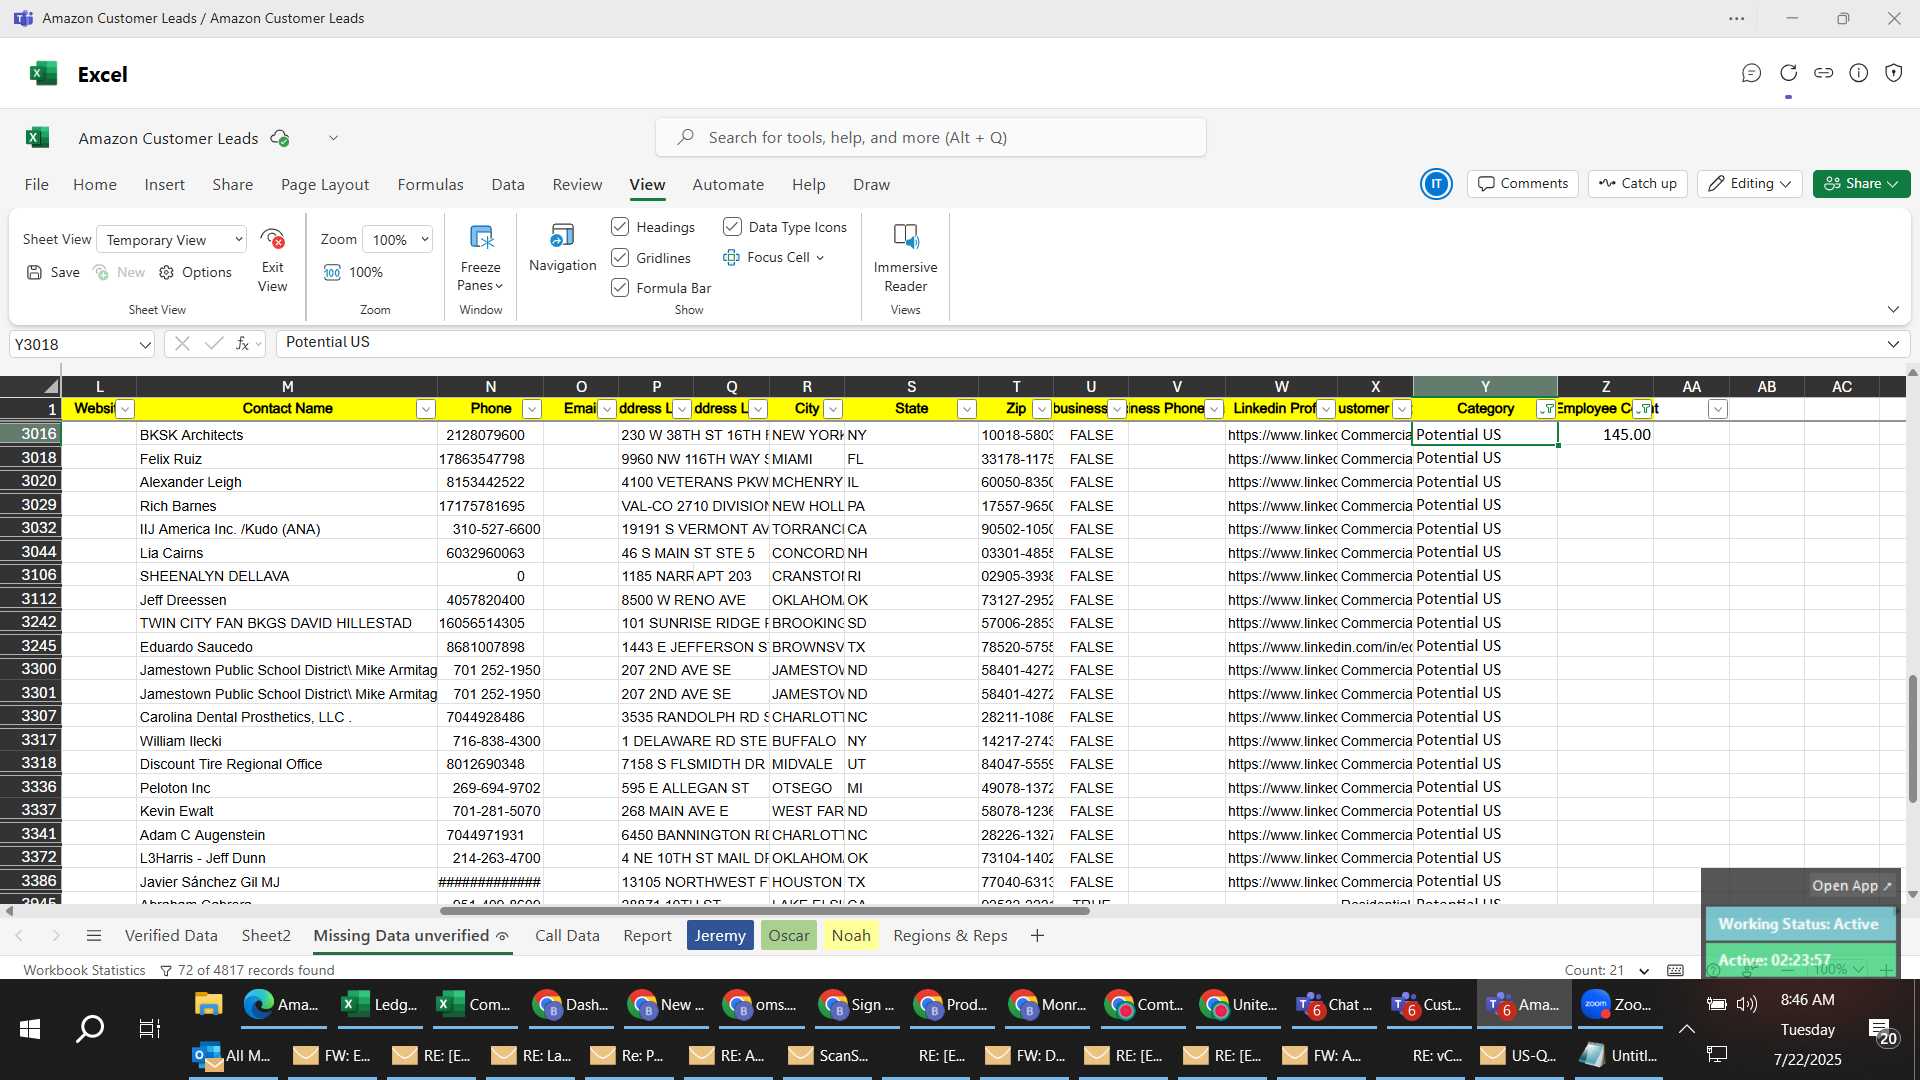Click Save sheet view icon
This screenshot has width=1920, height=1080.
[x=34, y=272]
